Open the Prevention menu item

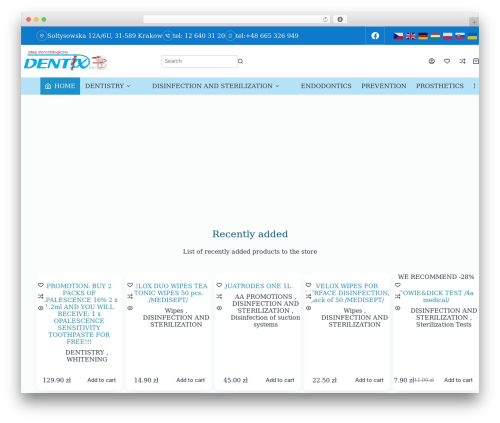pyautogui.click(x=384, y=86)
